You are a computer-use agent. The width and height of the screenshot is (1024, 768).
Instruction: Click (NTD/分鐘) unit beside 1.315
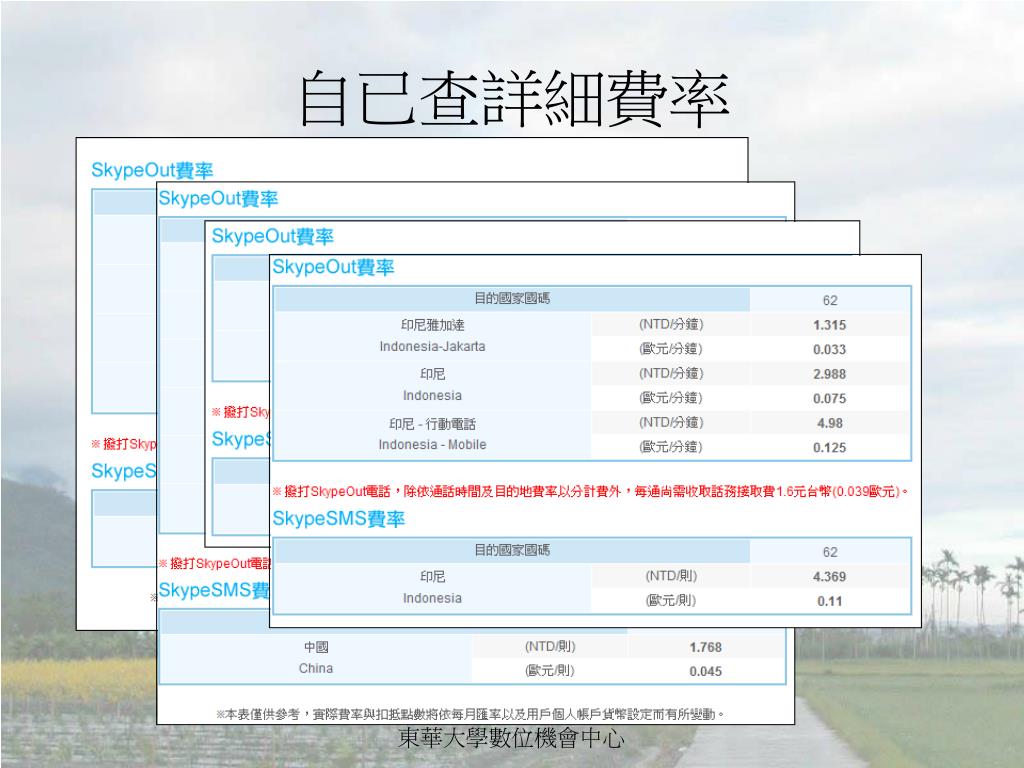tap(671, 325)
